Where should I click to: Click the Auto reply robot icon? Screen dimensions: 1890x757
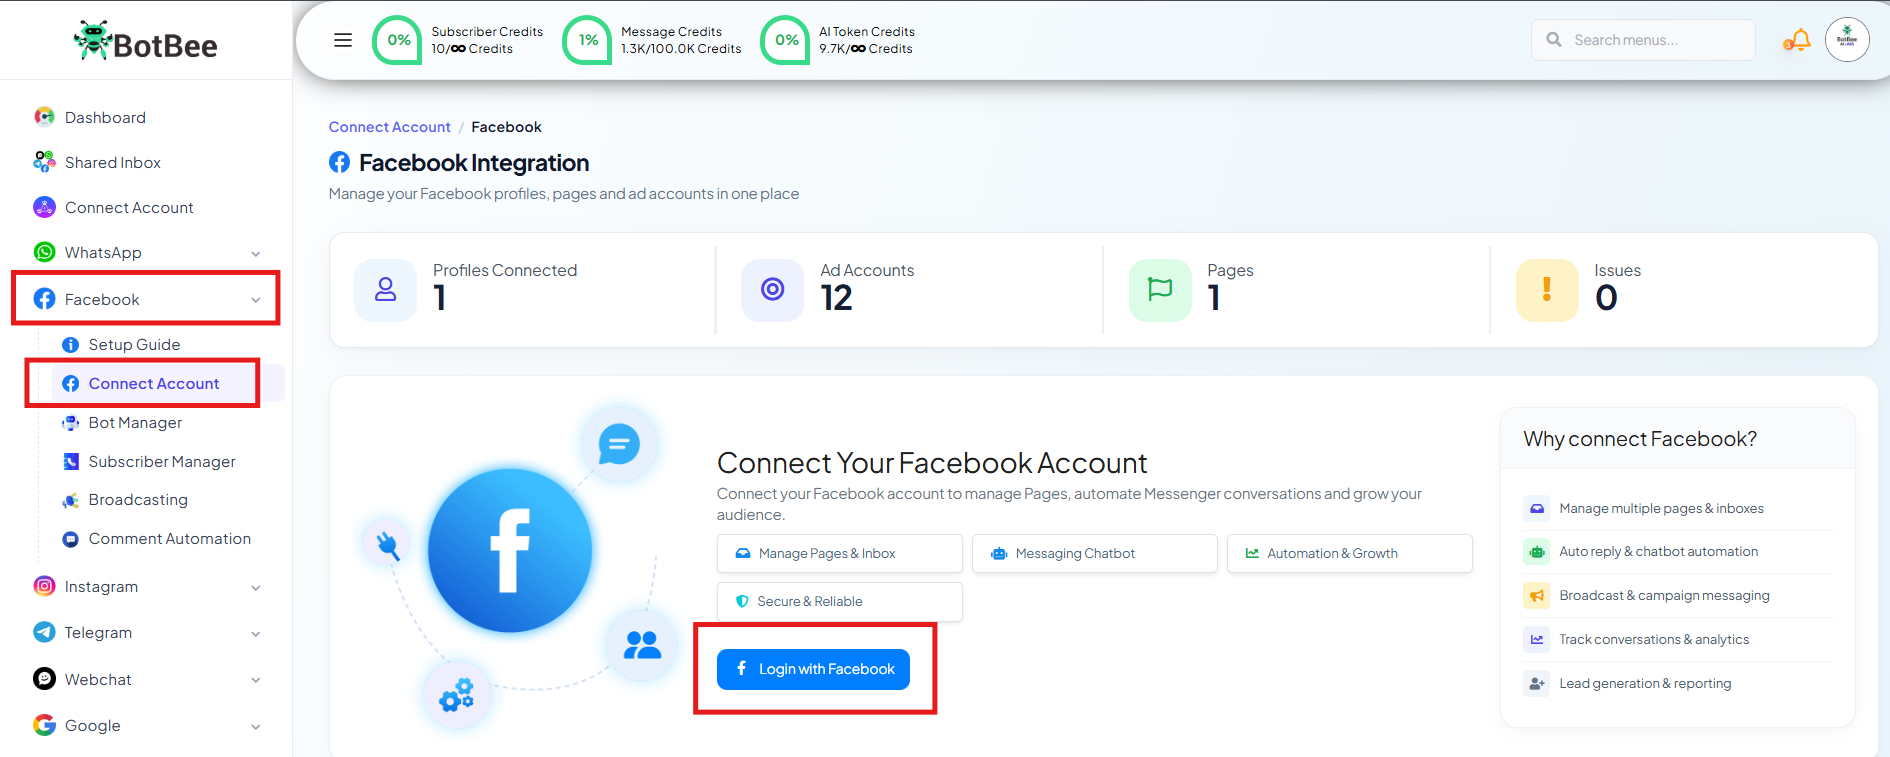coord(1536,552)
